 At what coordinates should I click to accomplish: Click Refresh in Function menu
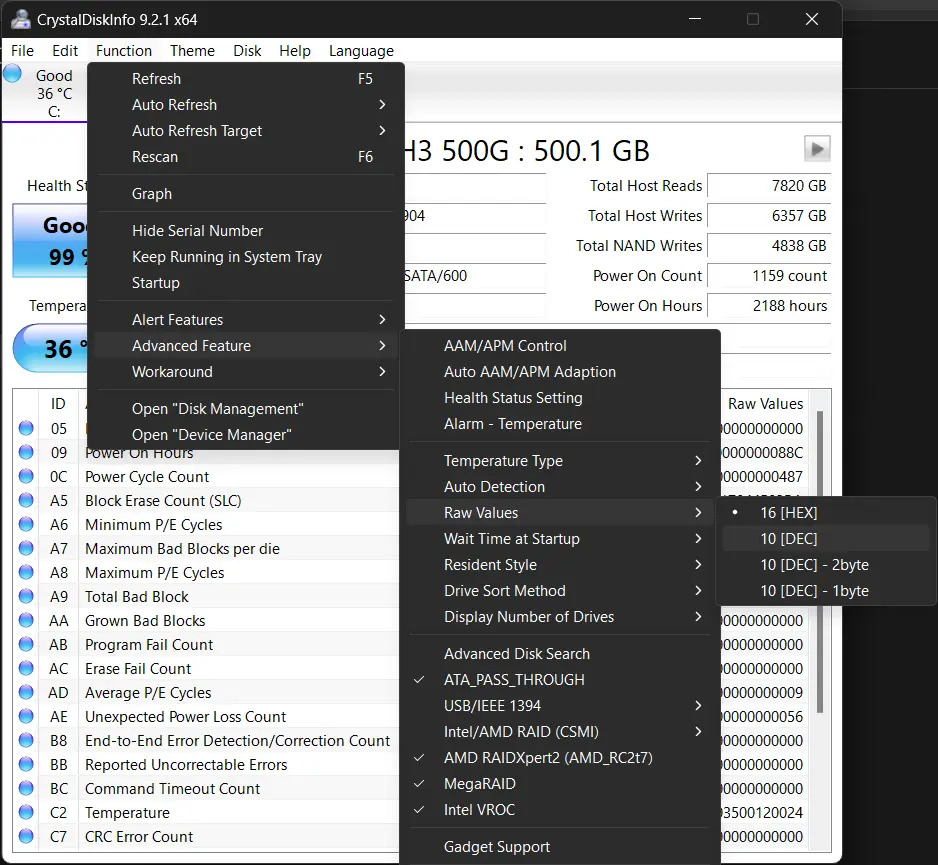point(246,78)
